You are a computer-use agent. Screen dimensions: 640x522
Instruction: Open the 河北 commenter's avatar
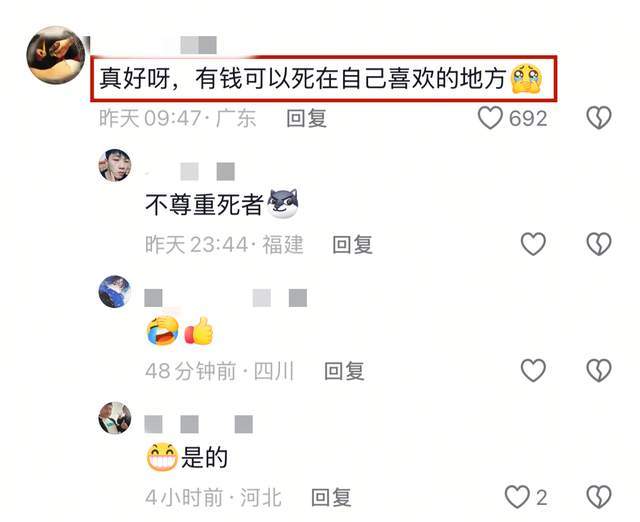[x=115, y=418]
